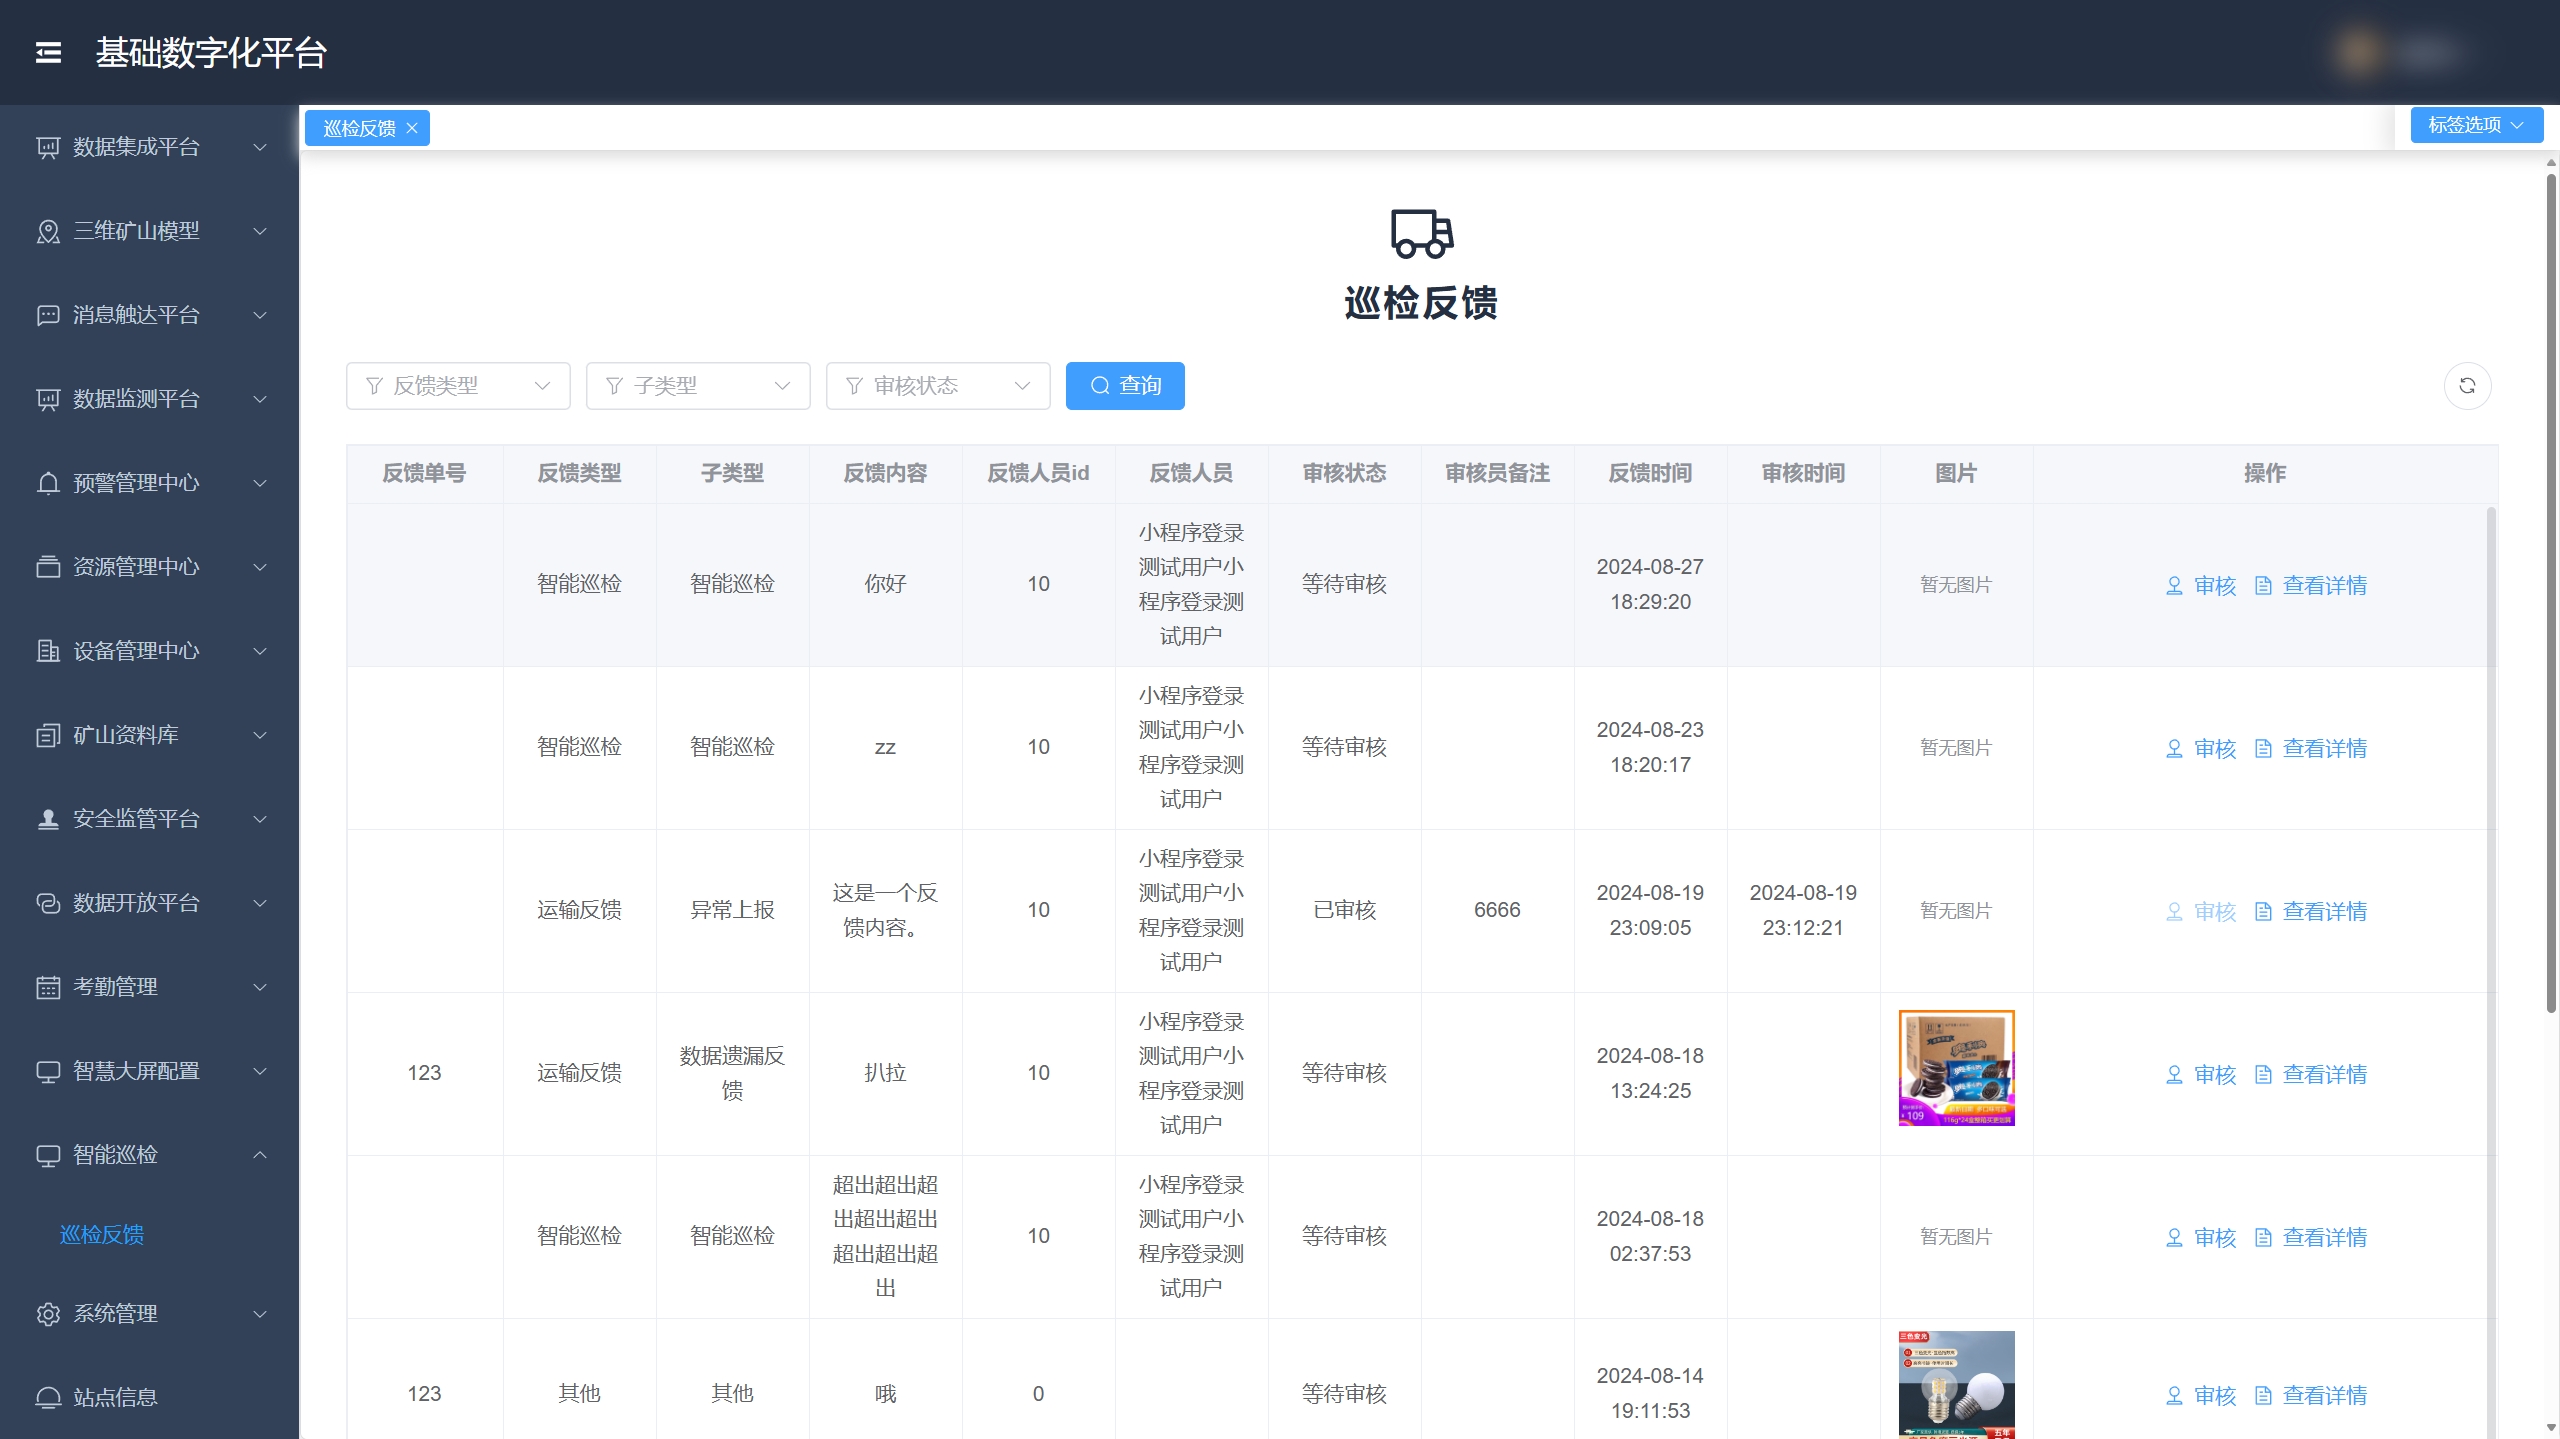The width and height of the screenshot is (2560, 1439).
Task: Open the 安全监管平台 menu
Action: (x=150, y=820)
